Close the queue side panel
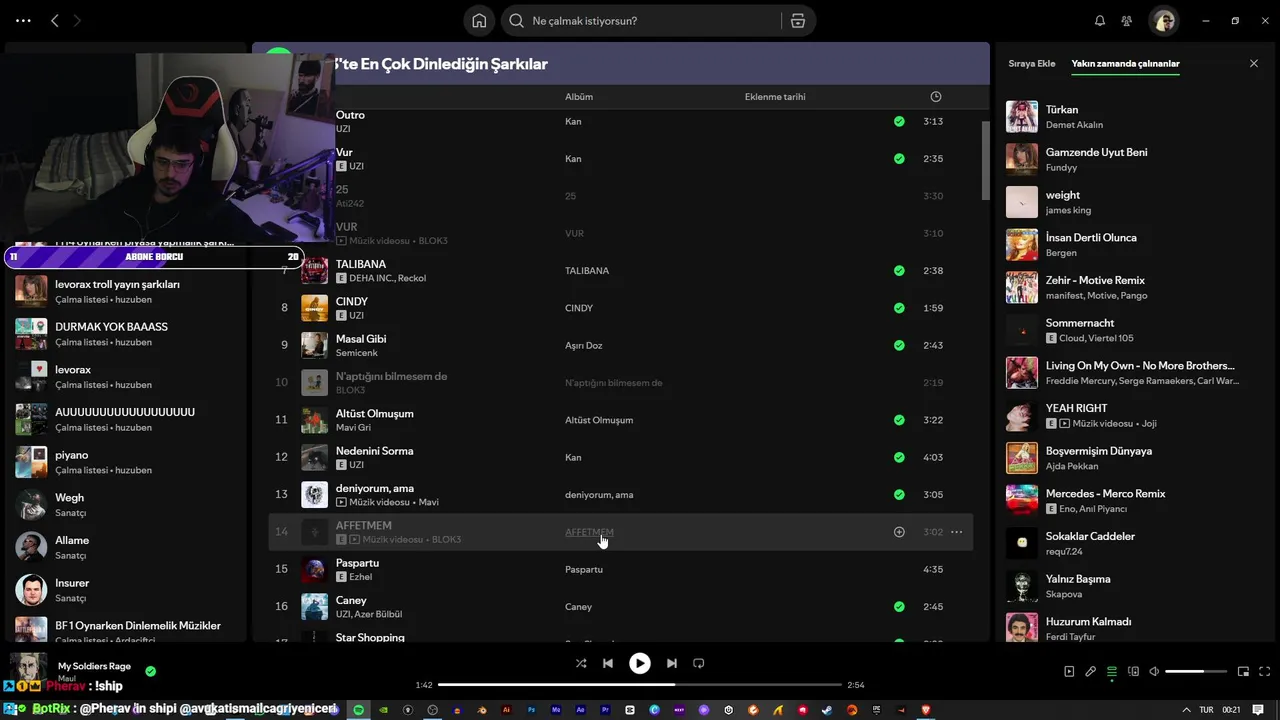This screenshot has width=1280, height=720. 1254,64
